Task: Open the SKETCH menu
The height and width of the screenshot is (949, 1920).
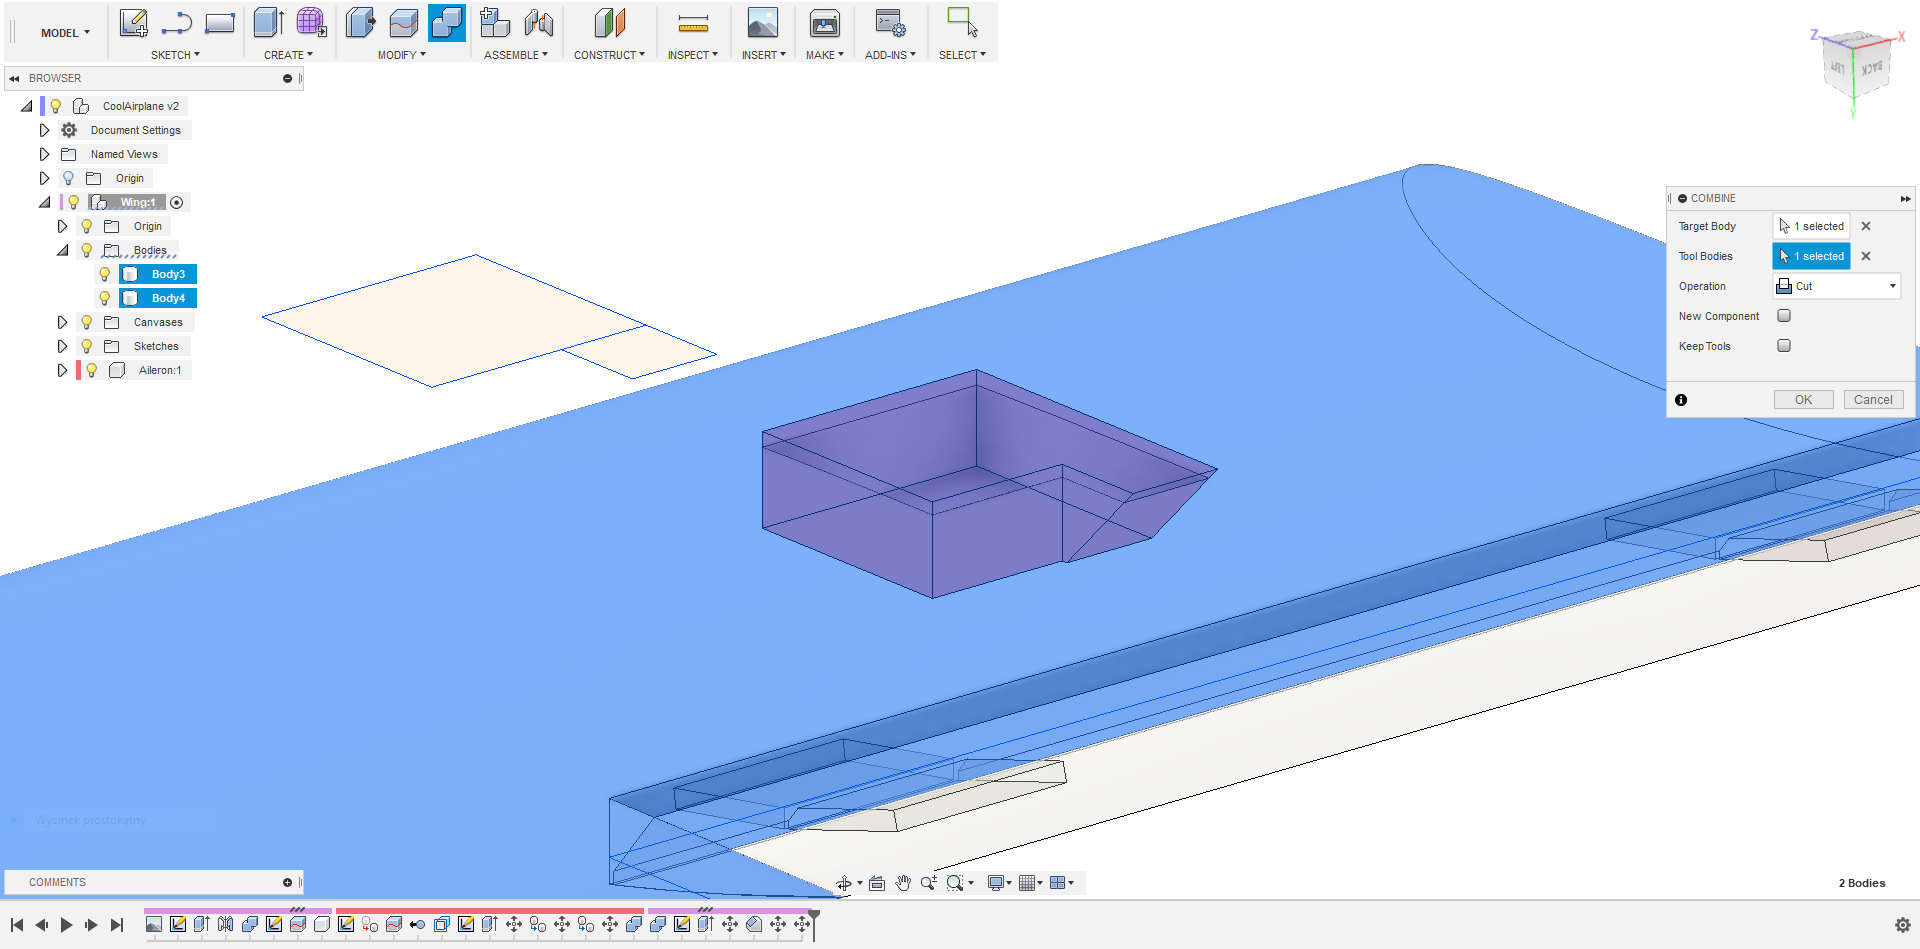Action: [175, 55]
